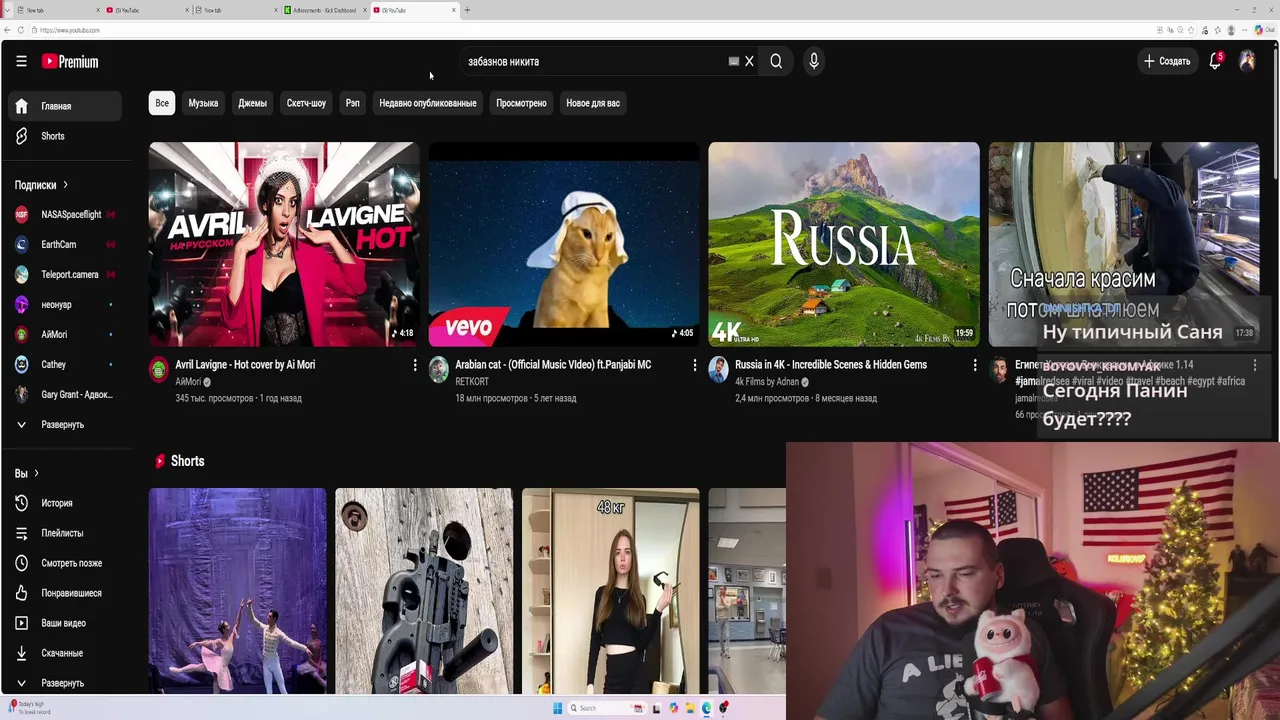The image size is (1280, 720).
Task: Select the Музыка filter chip
Action: 203,103
